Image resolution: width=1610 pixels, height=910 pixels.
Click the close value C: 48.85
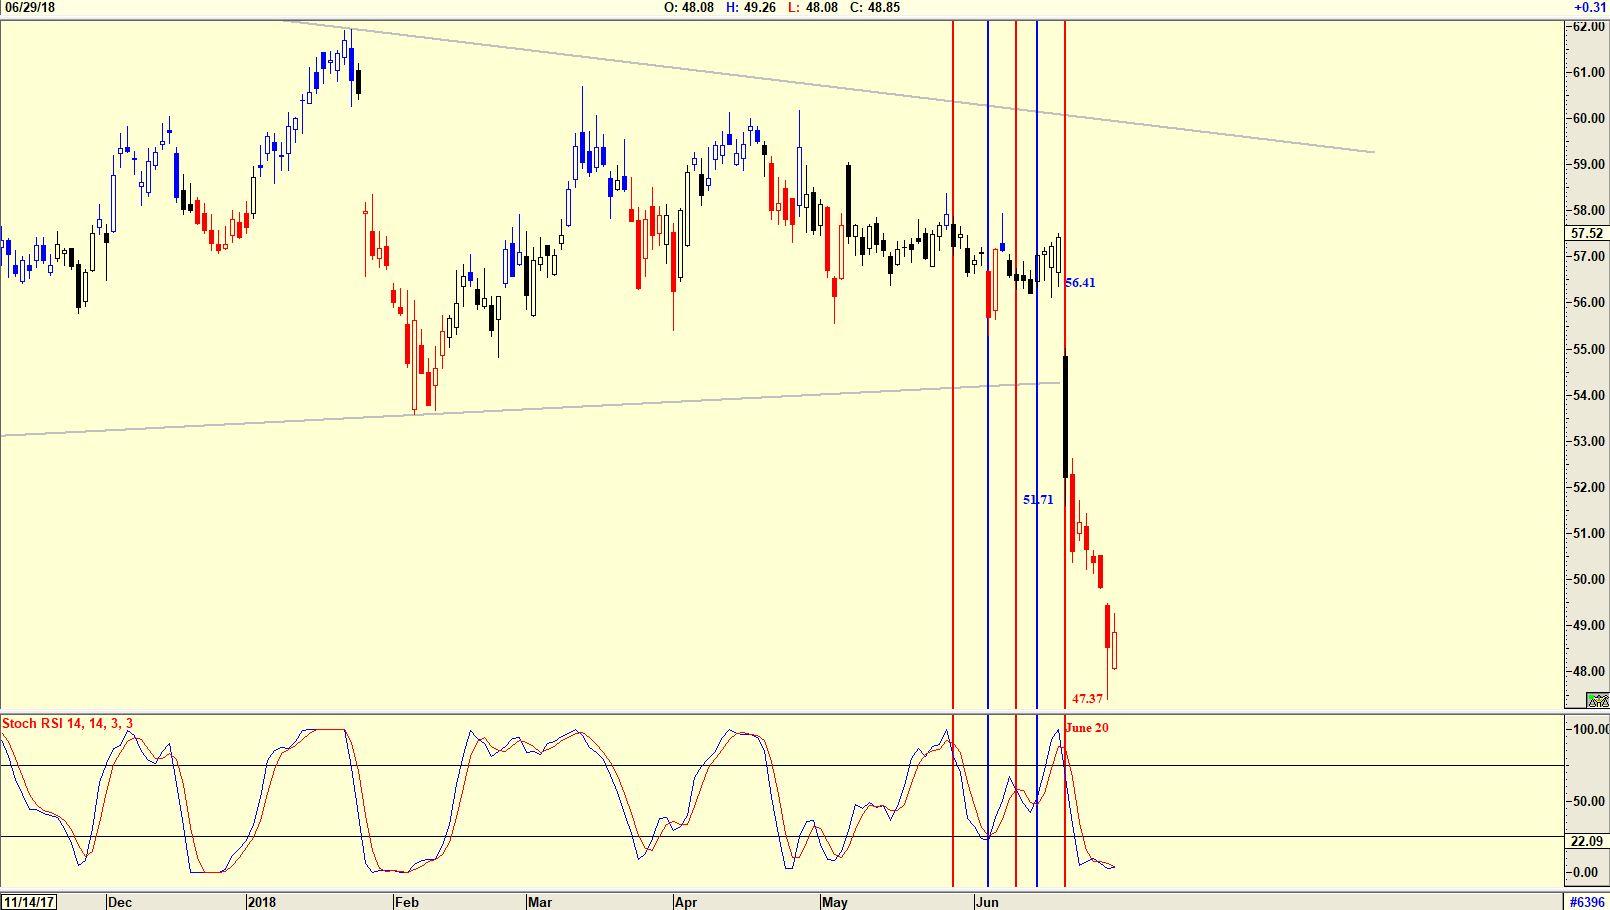click(x=874, y=7)
